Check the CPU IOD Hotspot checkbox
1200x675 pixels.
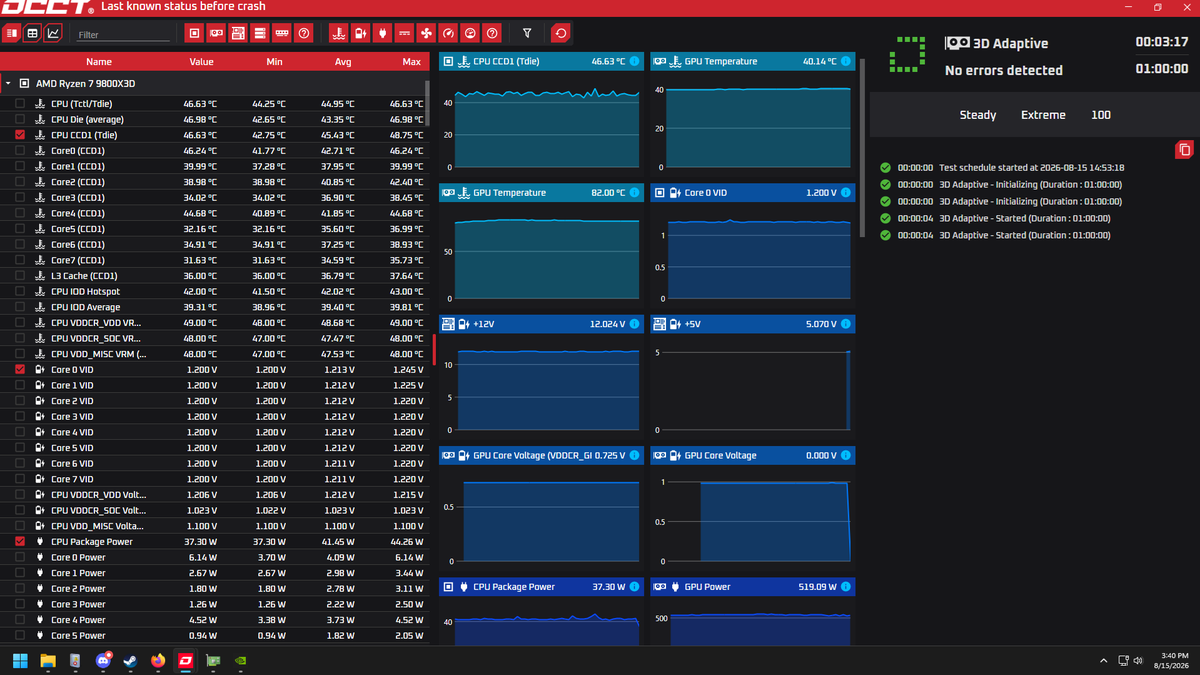21,292
